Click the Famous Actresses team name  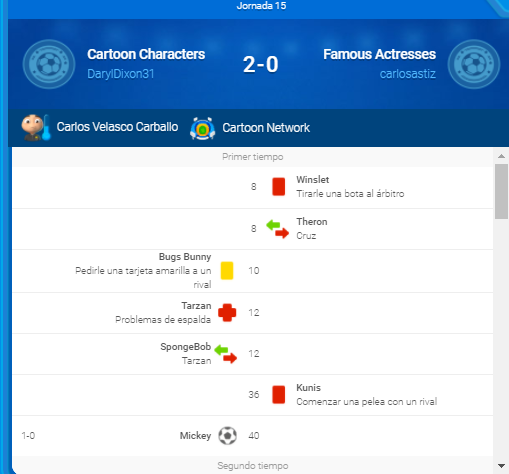379,54
